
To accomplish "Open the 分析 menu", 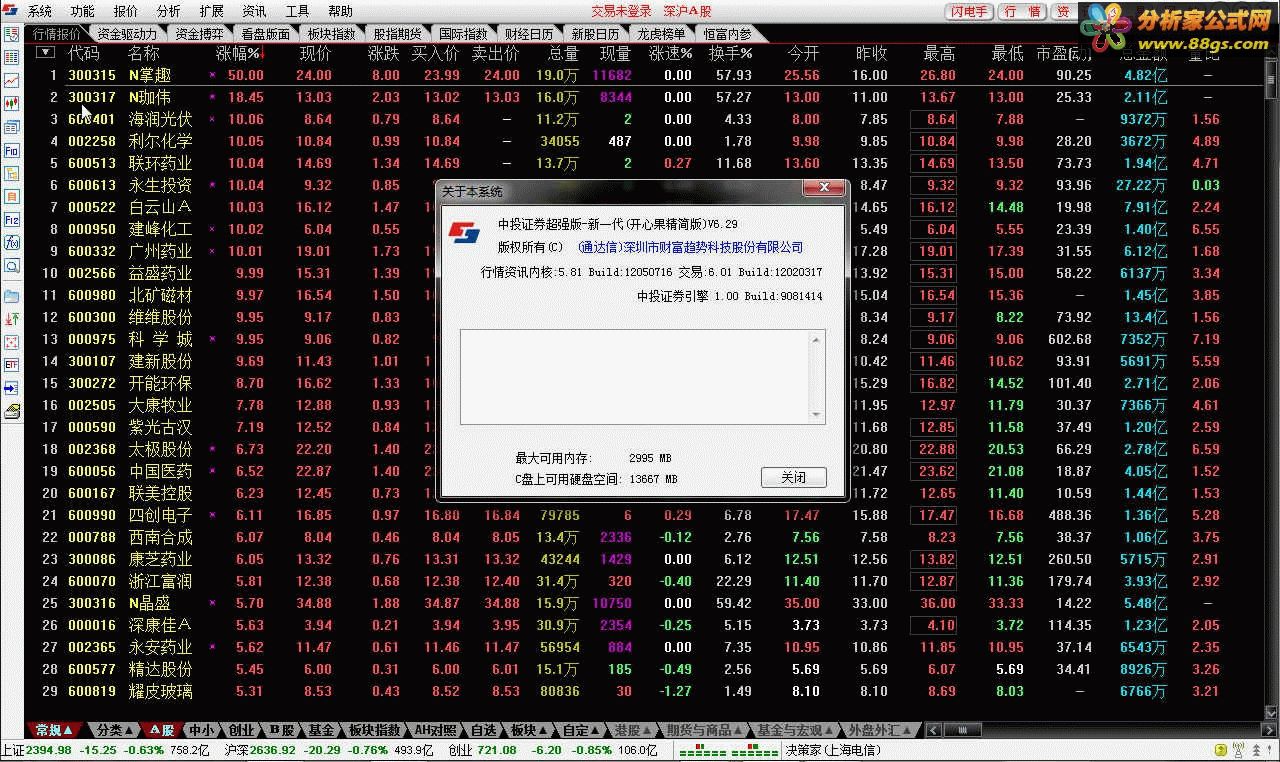I will [169, 11].
